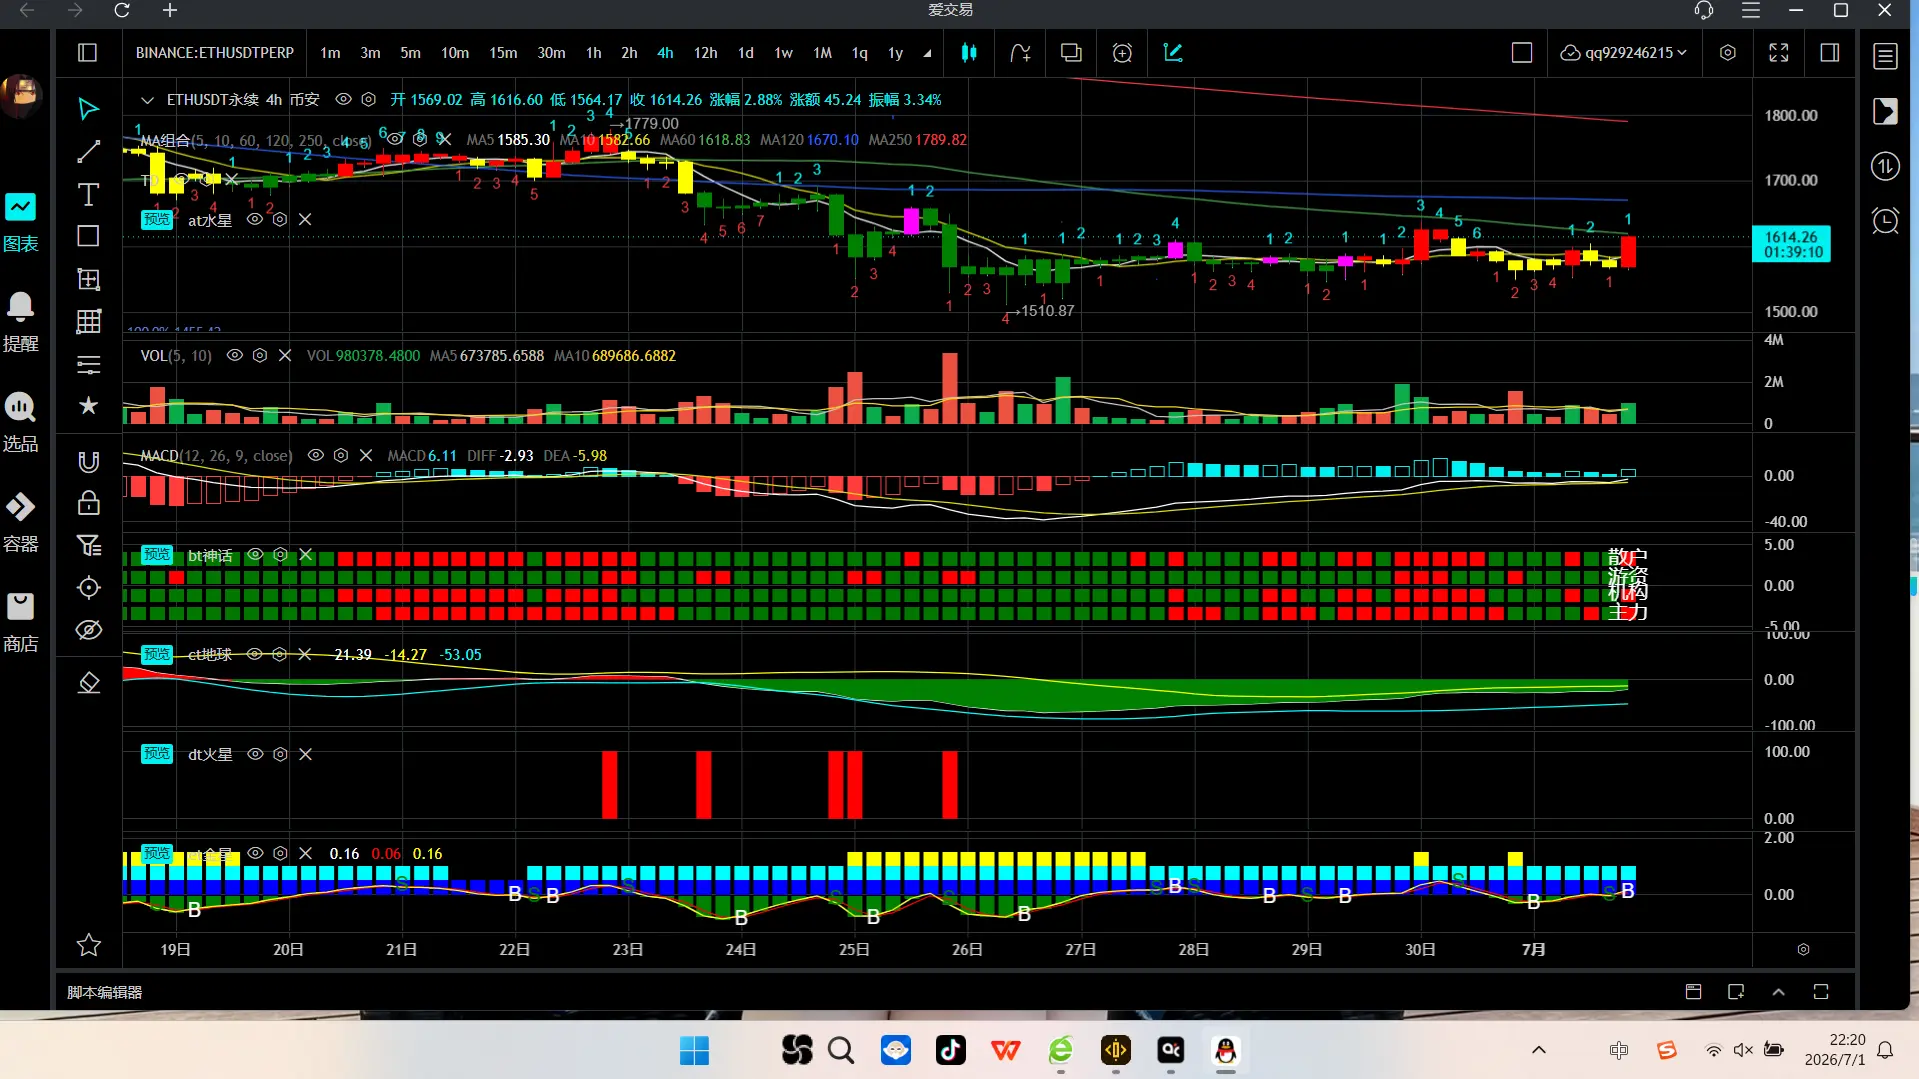The width and height of the screenshot is (1919, 1079).
Task: Open the 商店 store section
Action: [20, 623]
